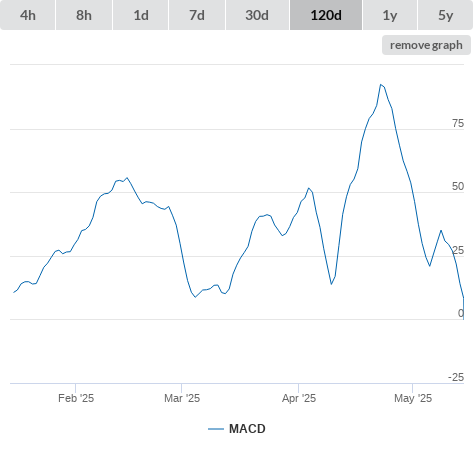Open the 7d time range view

pos(197,15)
